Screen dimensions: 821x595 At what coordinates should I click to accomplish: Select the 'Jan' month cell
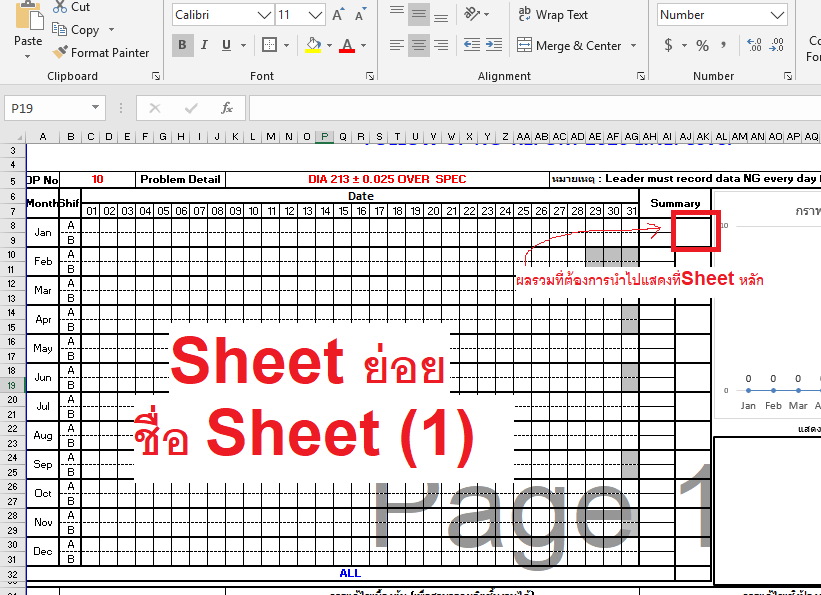[43, 233]
